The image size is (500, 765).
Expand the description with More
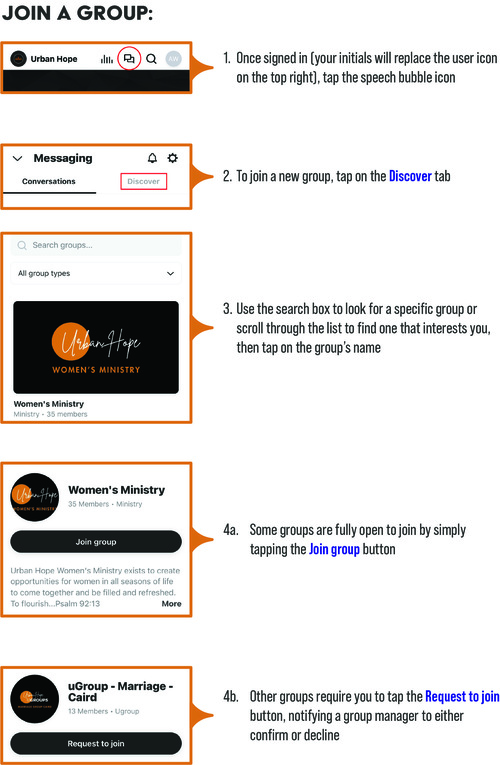tap(171, 604)
